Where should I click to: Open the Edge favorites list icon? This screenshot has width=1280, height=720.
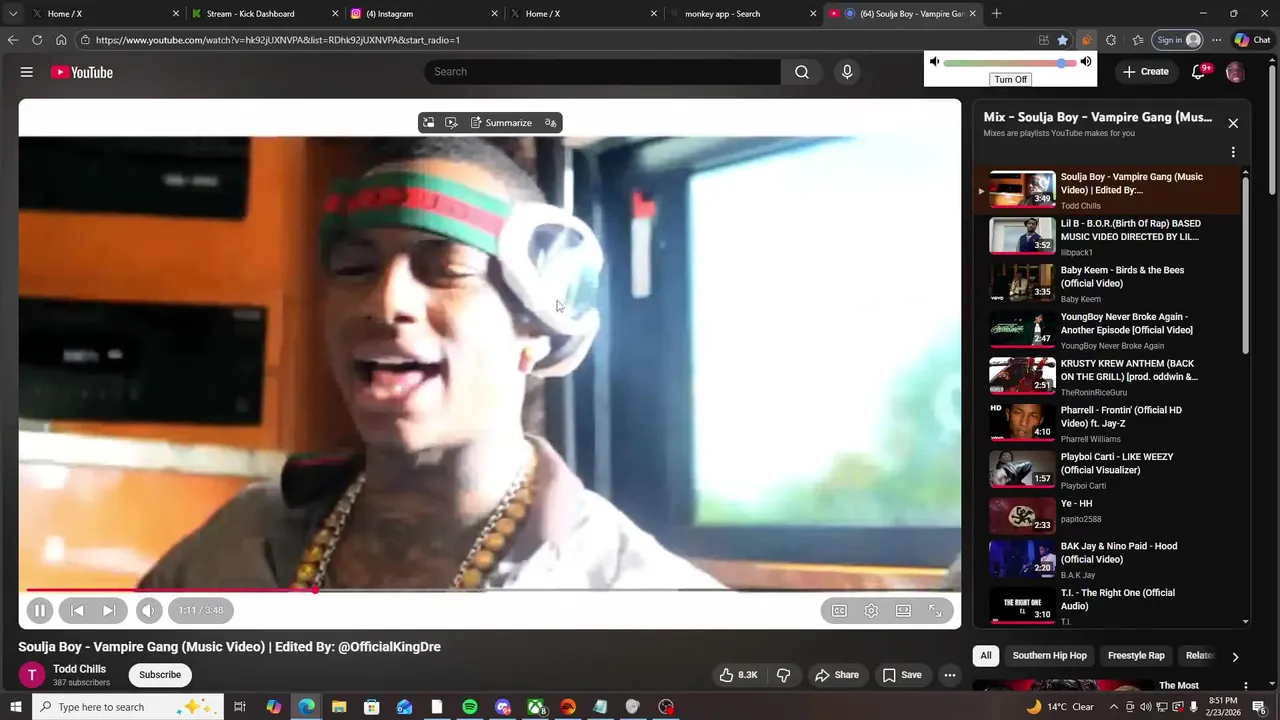[1138, 40]
